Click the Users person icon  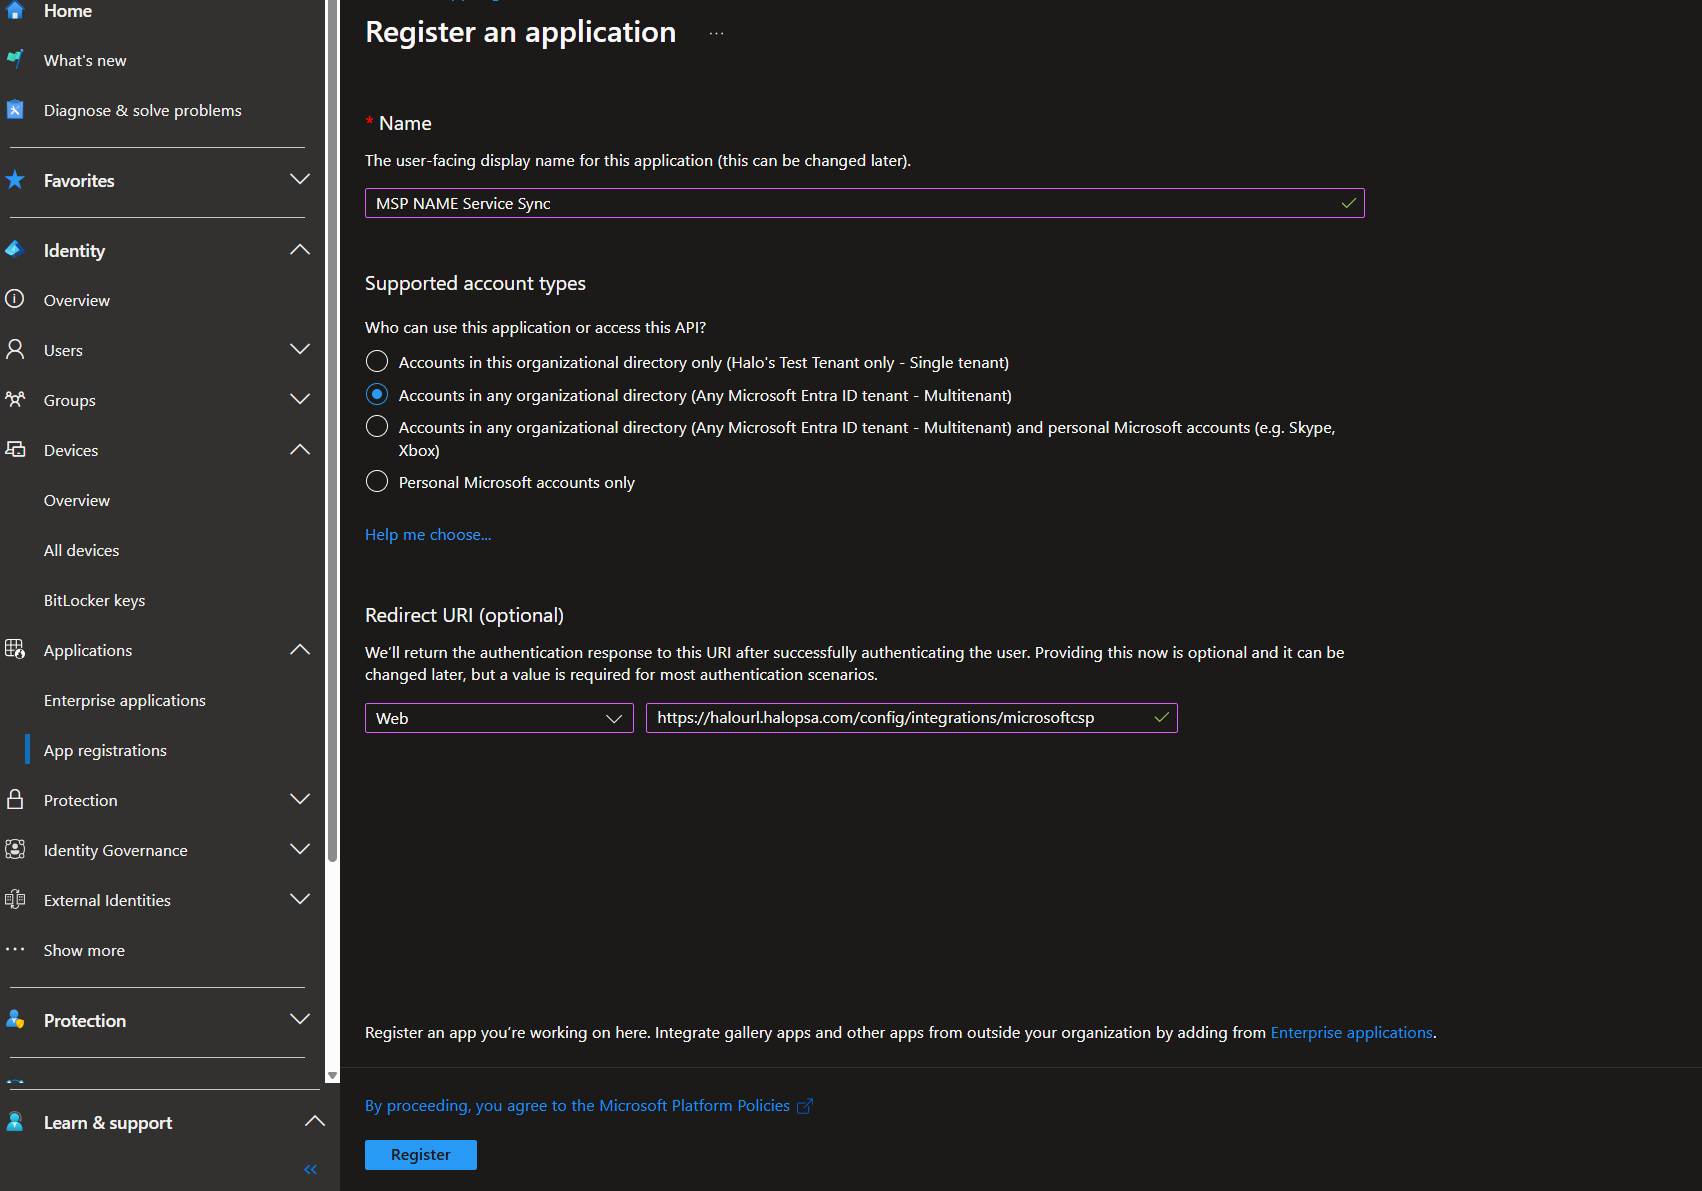point(15,349)
